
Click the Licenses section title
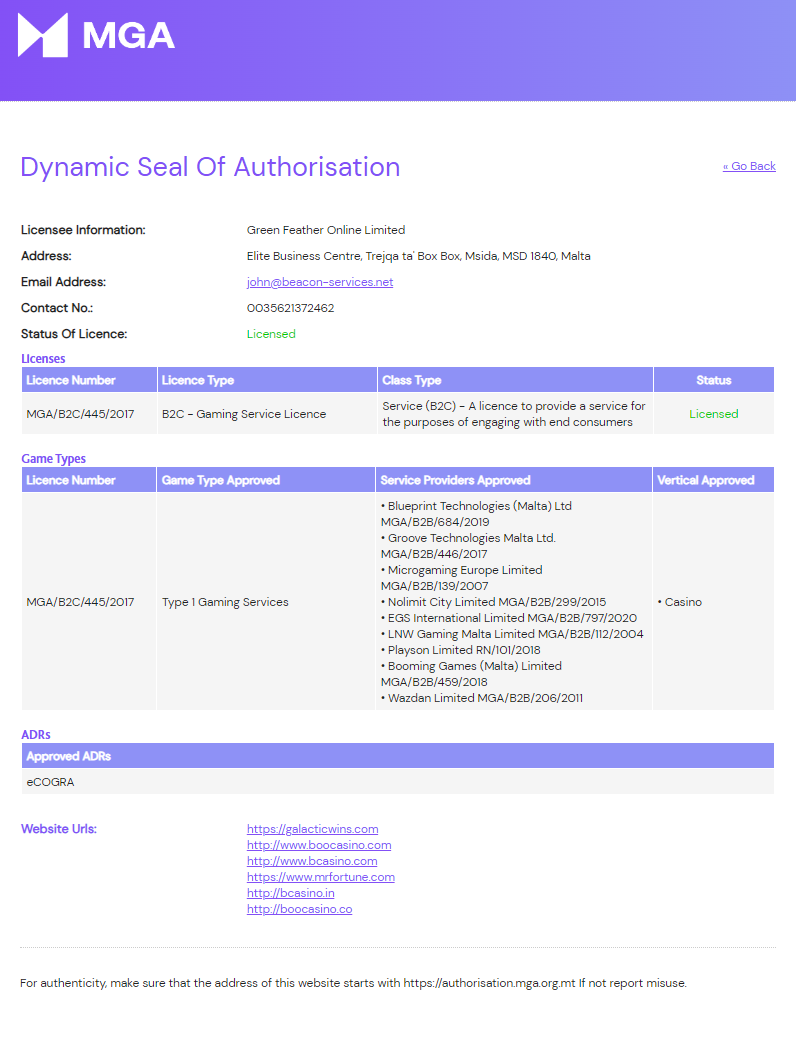(x=43, y=359)
